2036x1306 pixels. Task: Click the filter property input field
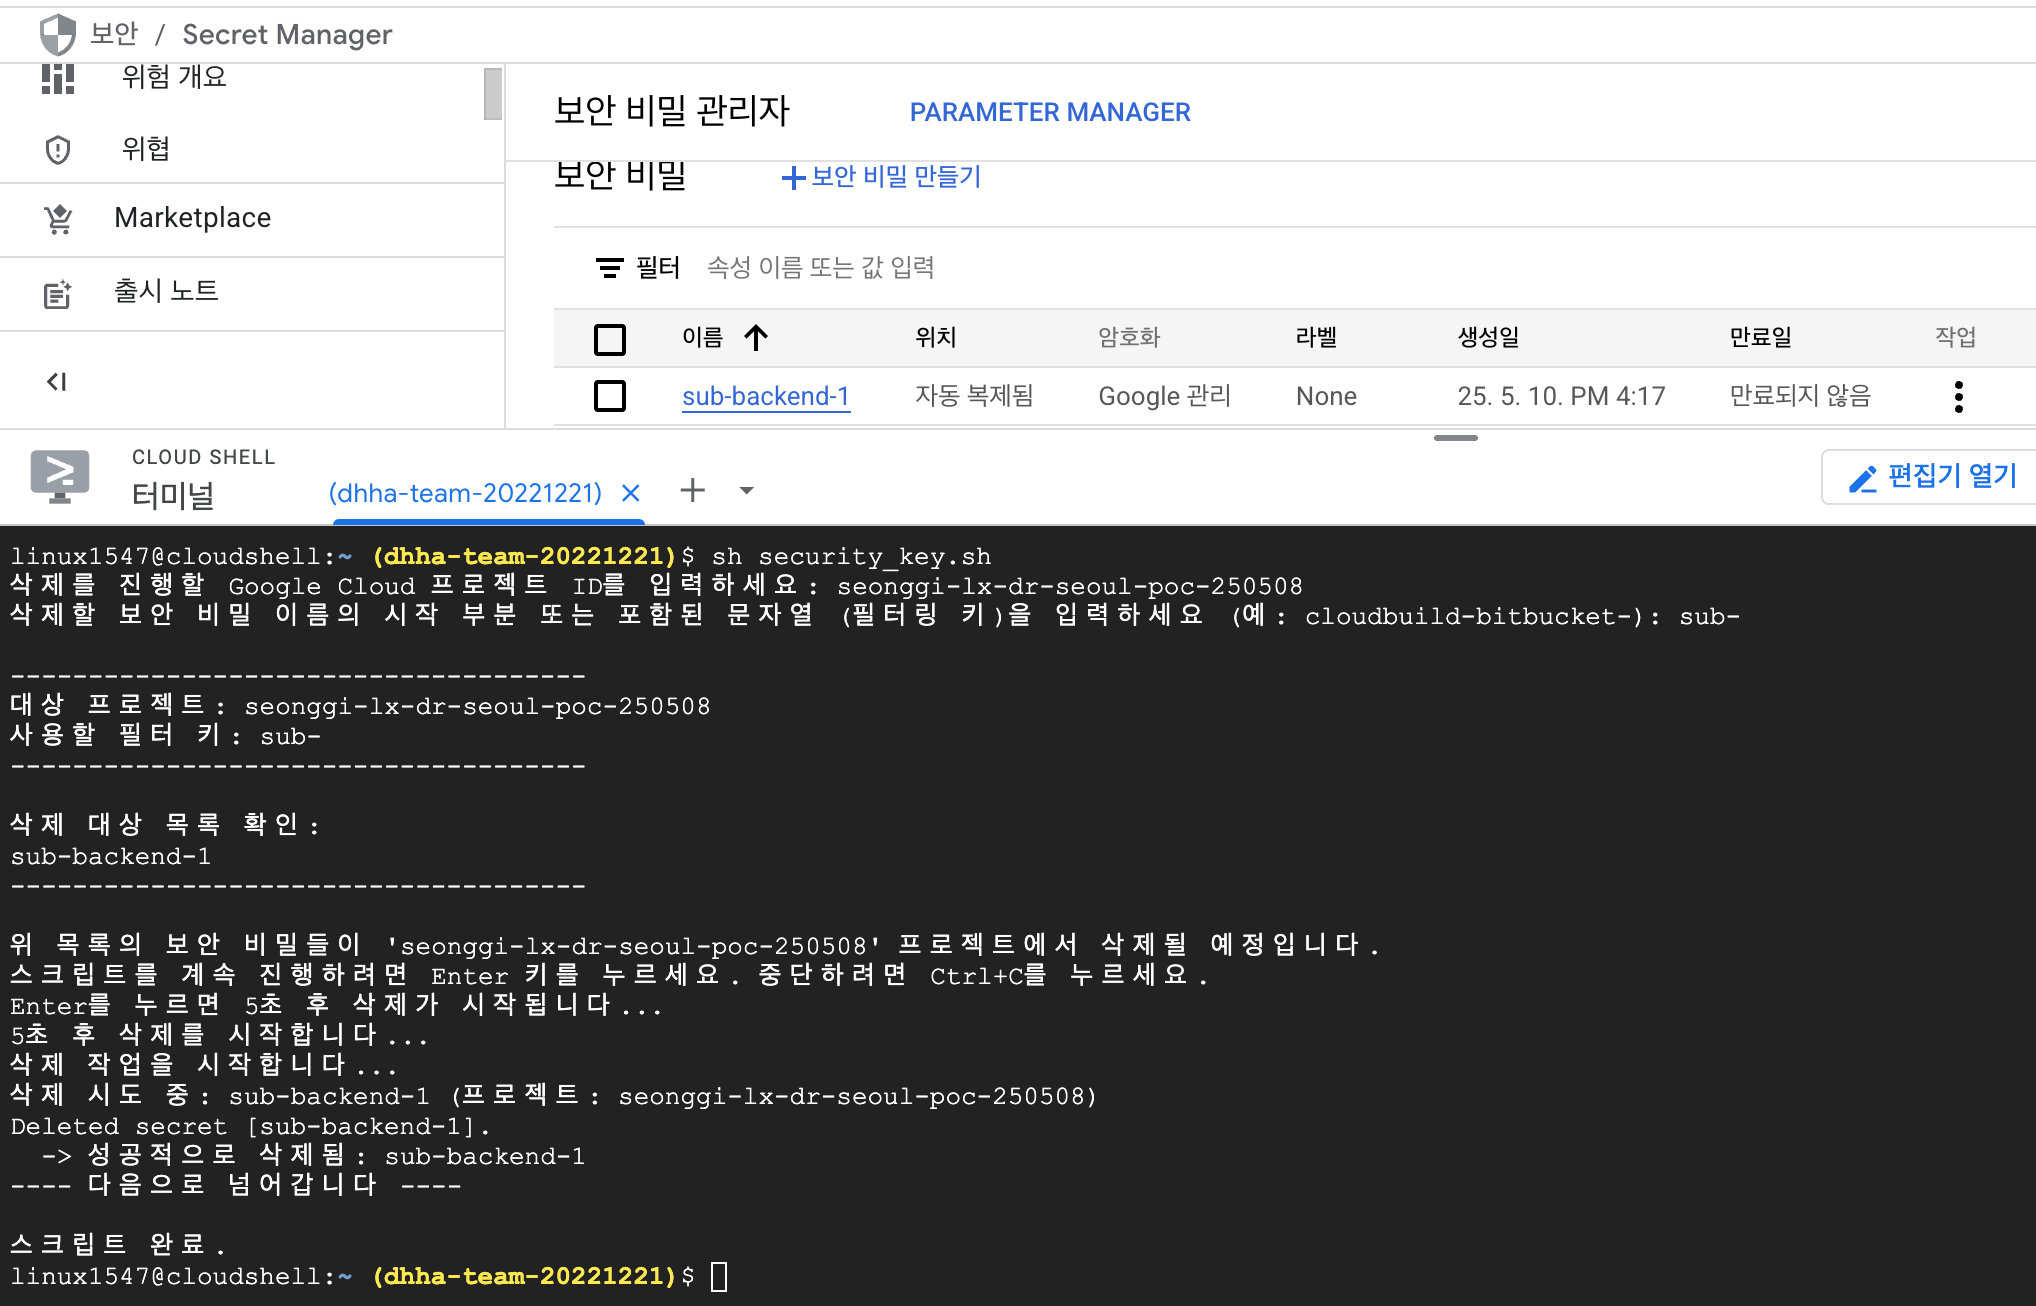tap(820, 268)
